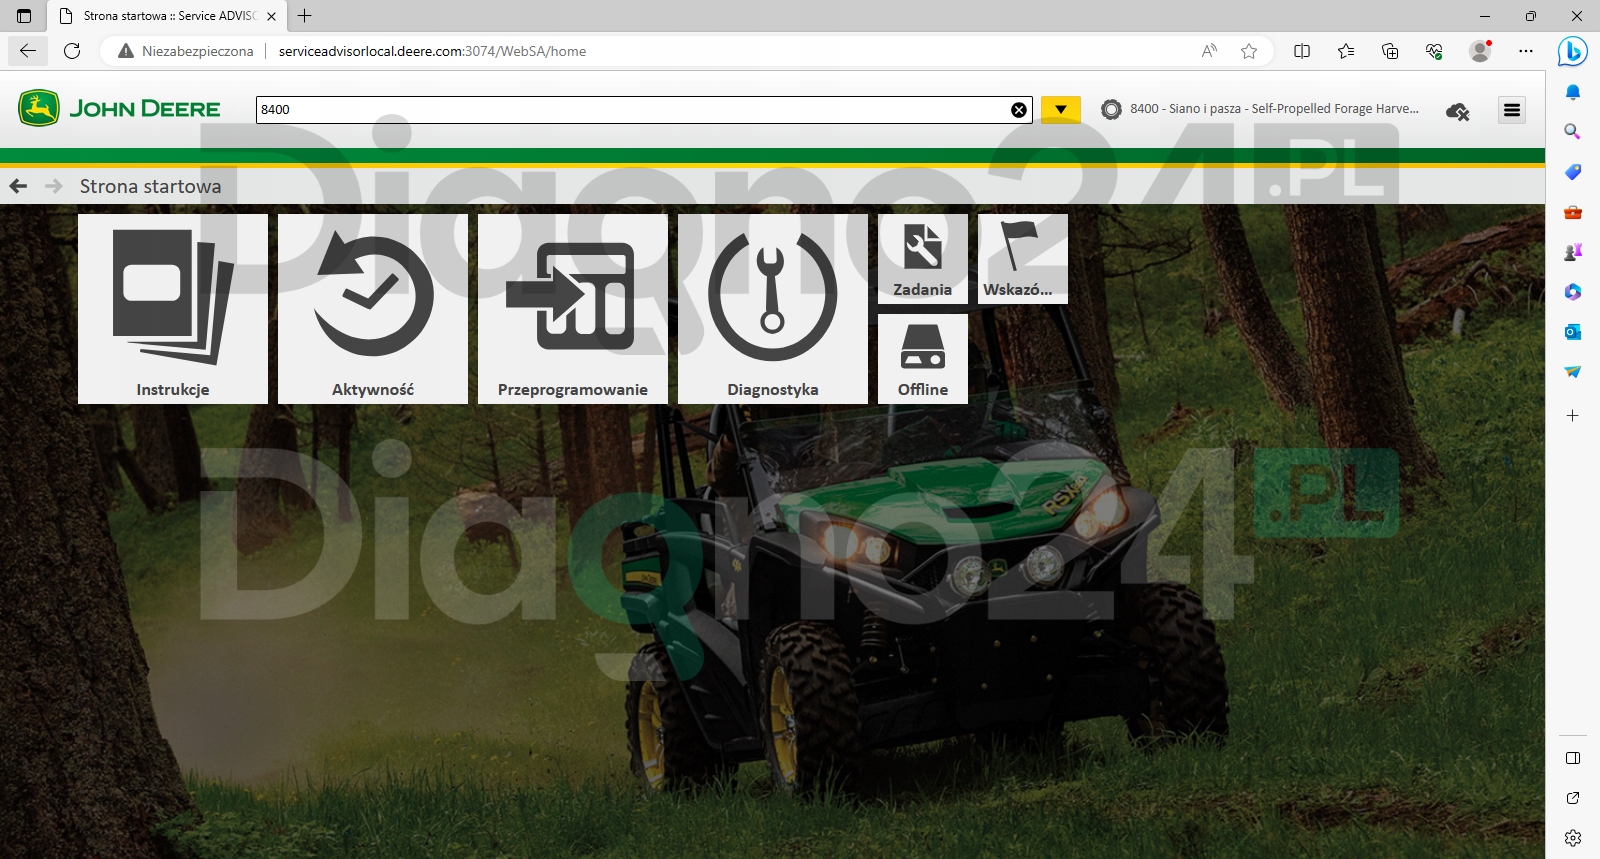Open the sidebar paper plane Drop icon

[1573, 372]
